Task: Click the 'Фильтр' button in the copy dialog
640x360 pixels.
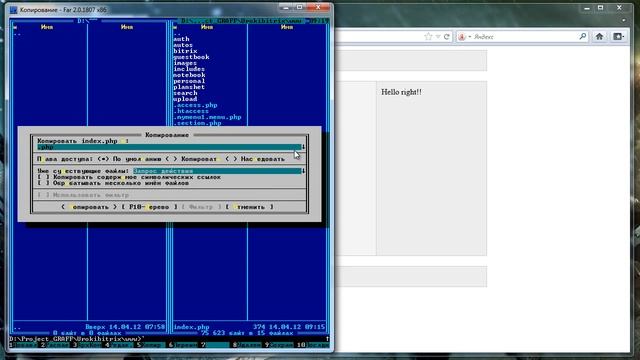Action: (201, 207)
